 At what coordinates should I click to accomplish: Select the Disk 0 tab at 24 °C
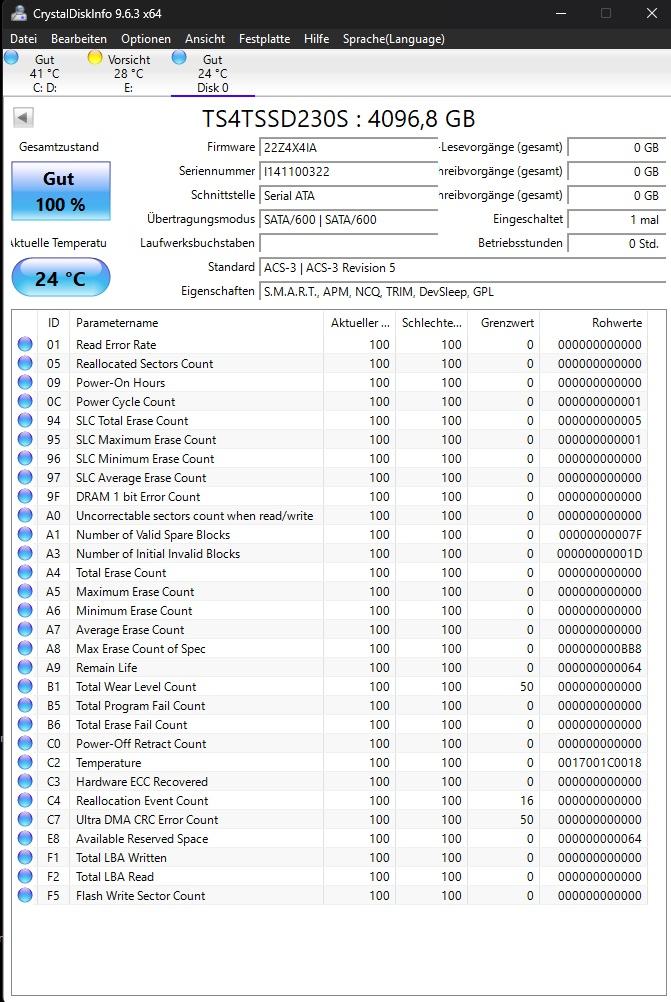point(212,73)
